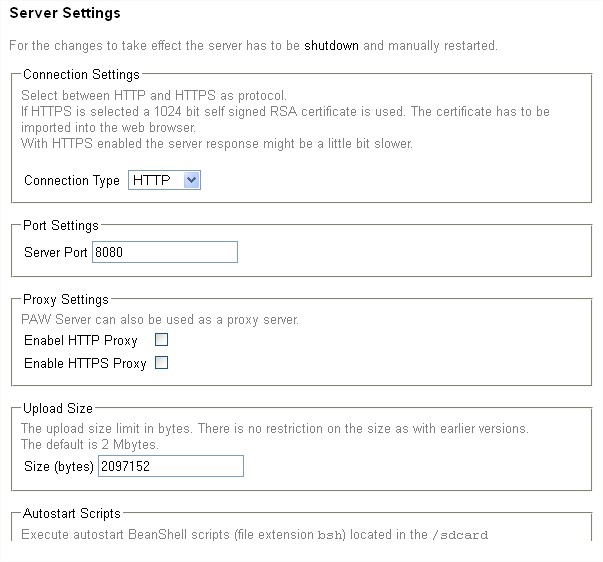Click the Connection Settings group title

pos(81,74)
